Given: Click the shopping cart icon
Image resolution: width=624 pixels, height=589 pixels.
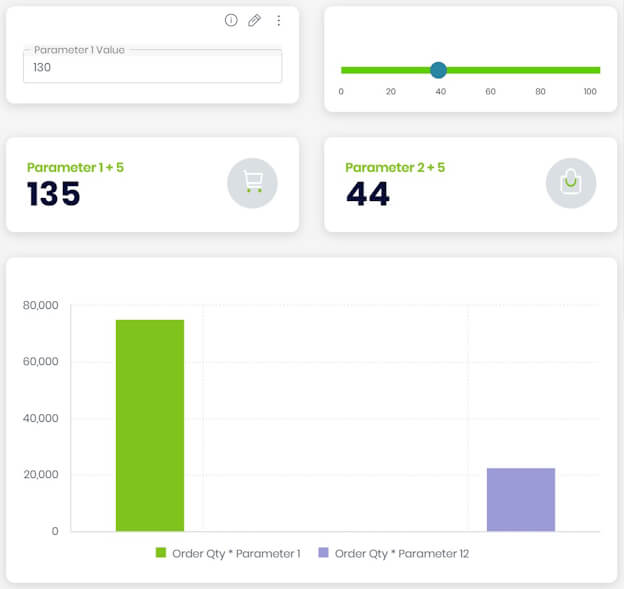Looking at the screenshot, I should click(x=252, y=184).
